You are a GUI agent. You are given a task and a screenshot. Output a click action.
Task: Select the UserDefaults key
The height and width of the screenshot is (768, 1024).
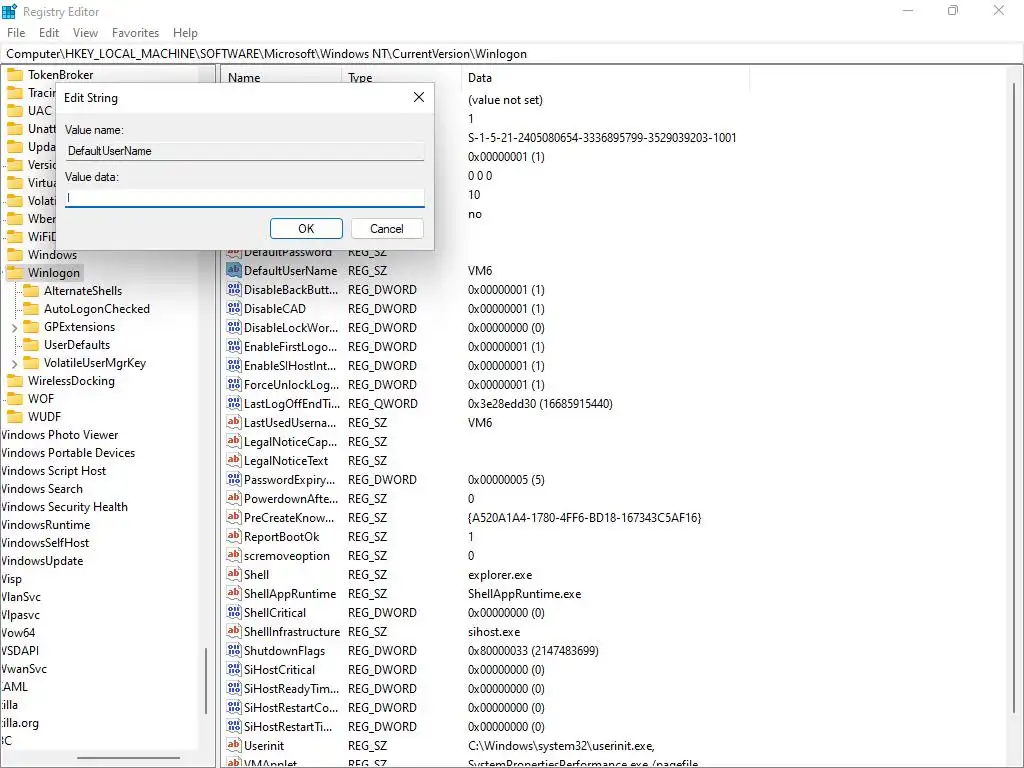[76, 344]
